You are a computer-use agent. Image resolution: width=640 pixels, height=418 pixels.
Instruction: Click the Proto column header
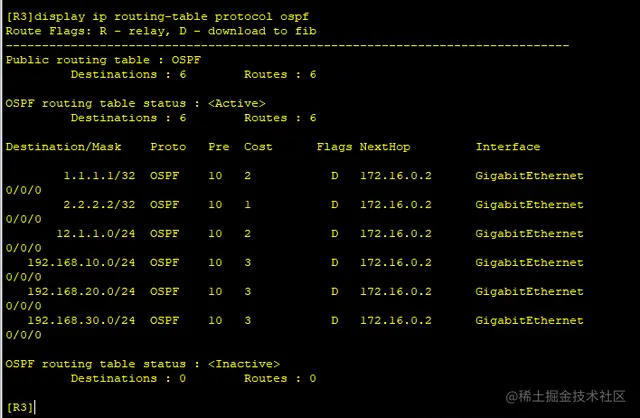(168, 147)
